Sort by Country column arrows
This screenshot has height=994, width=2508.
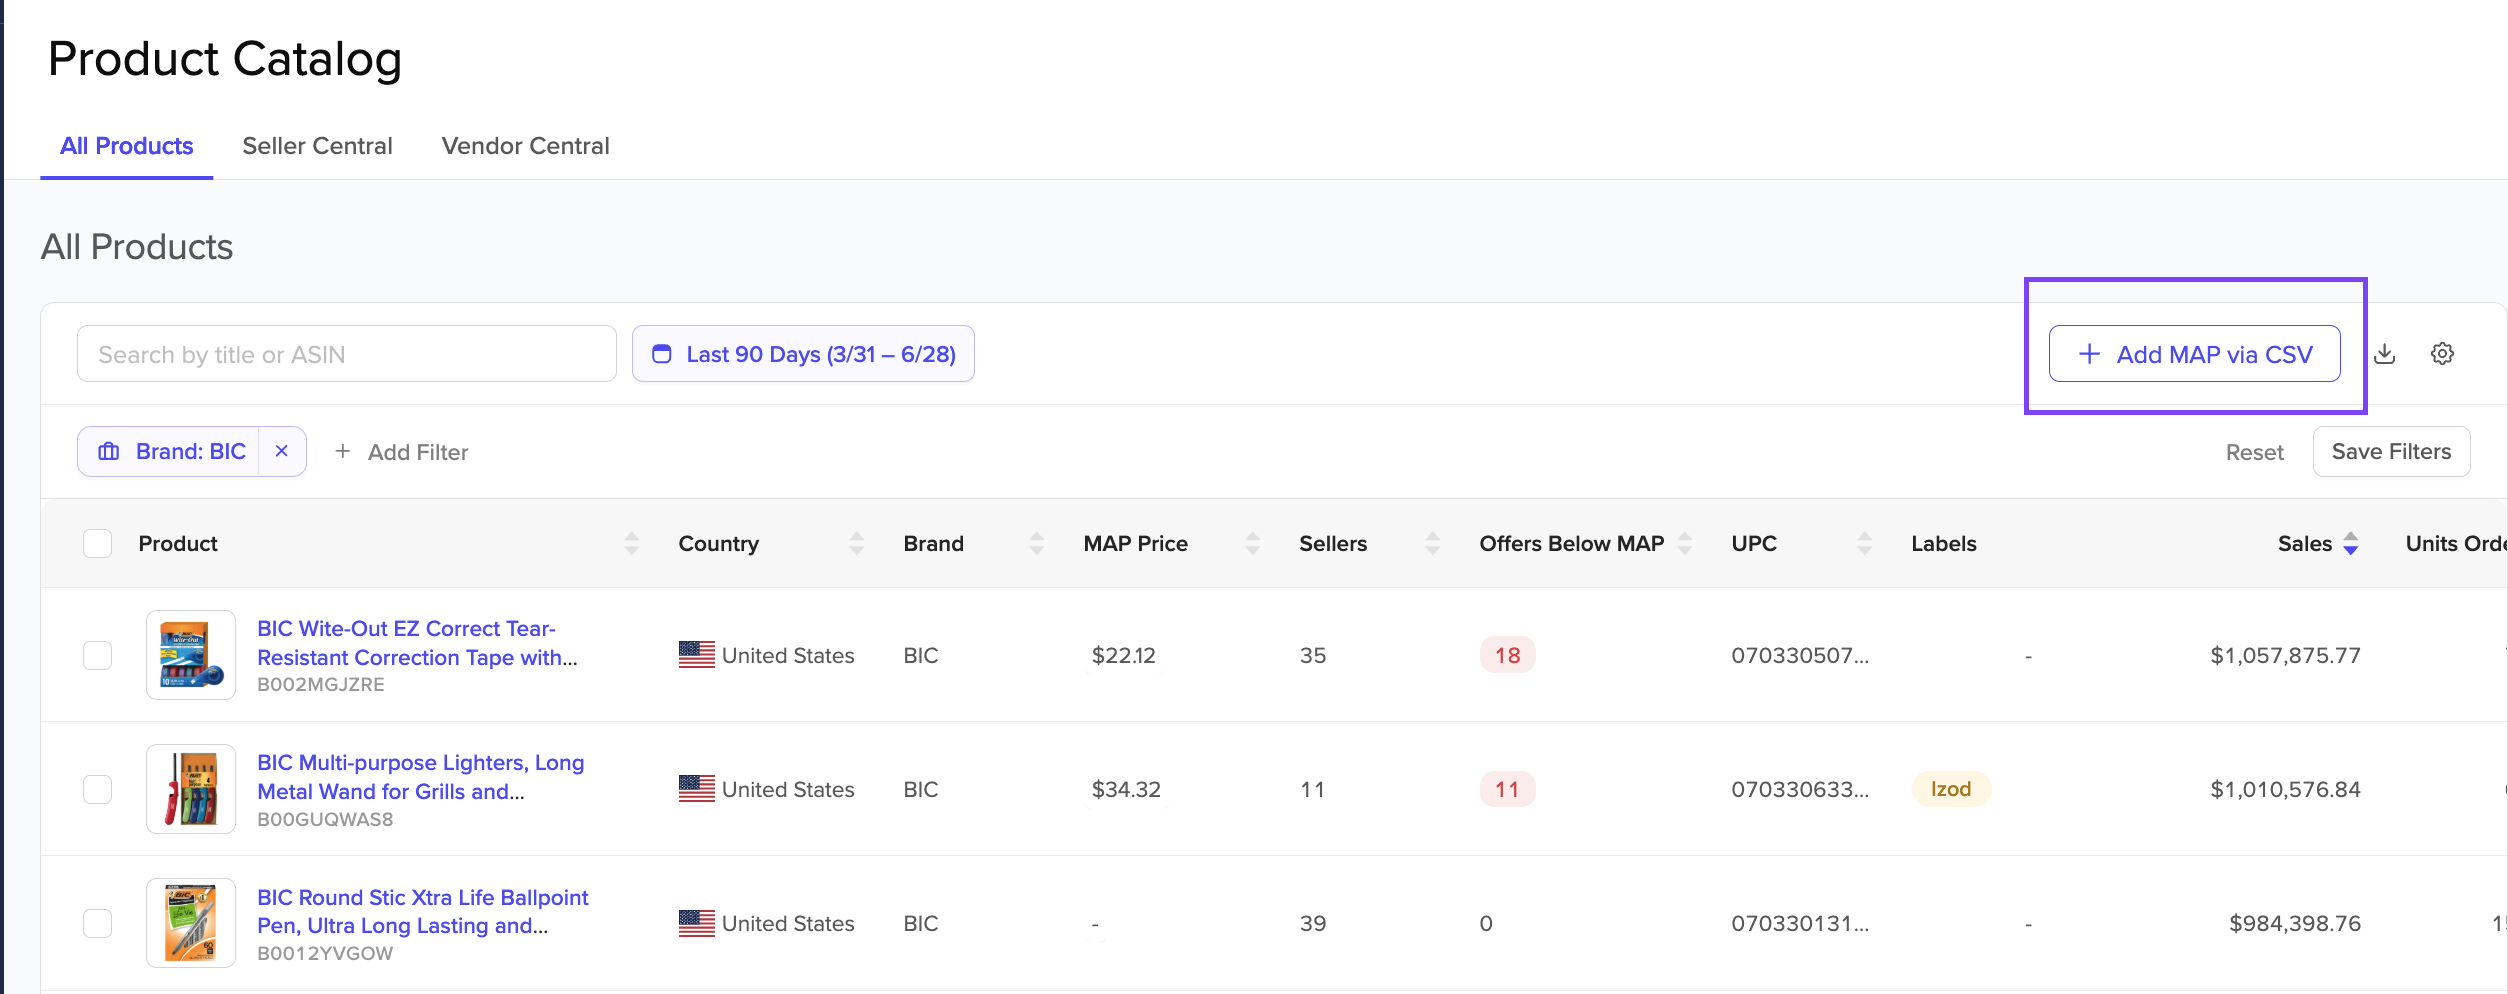[x=856, y=544]
